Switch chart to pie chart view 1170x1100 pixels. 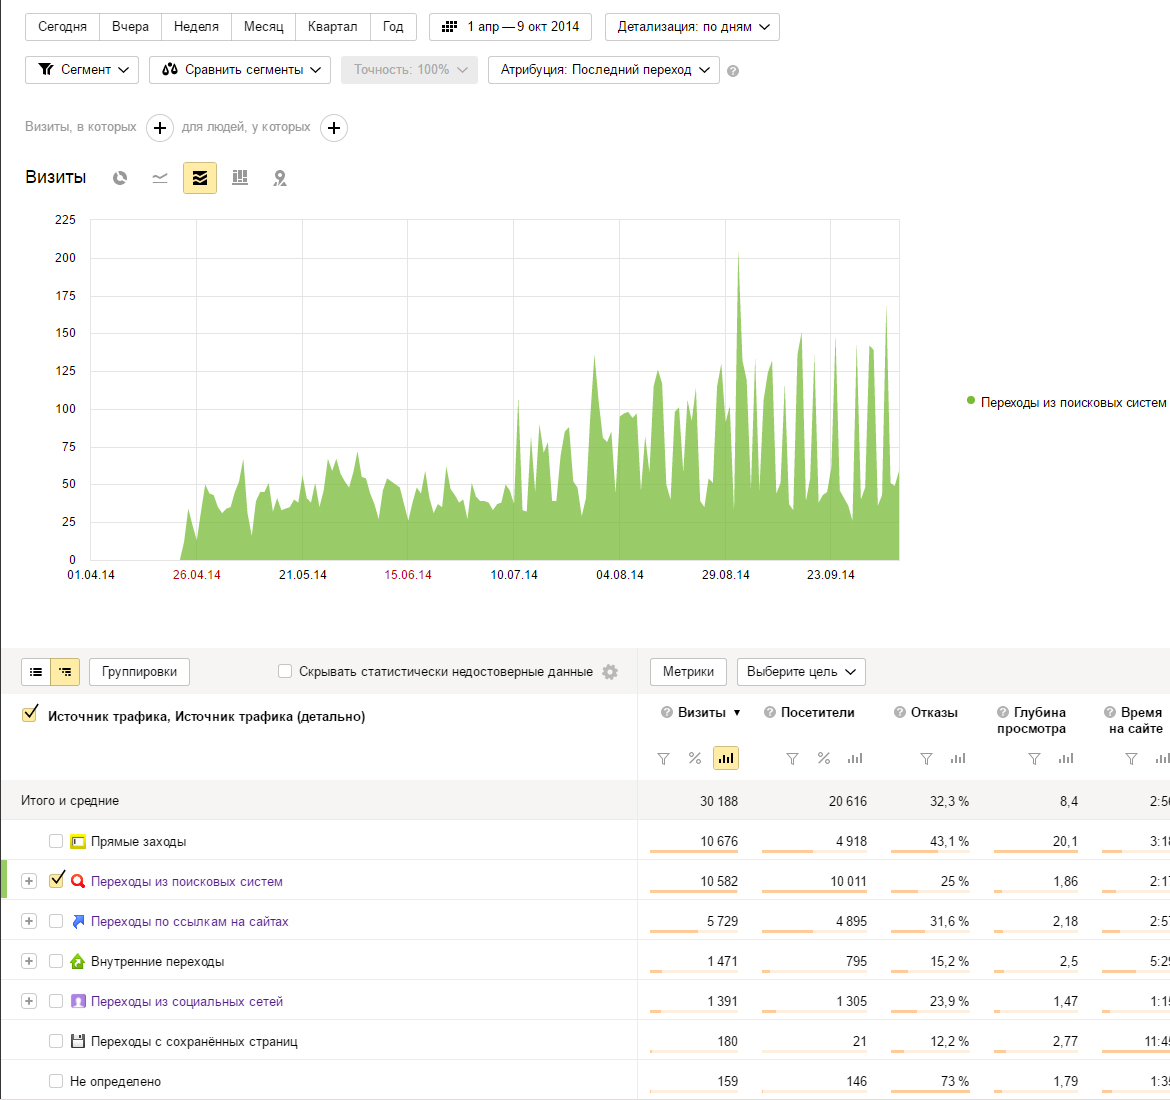tap(120, 178)
